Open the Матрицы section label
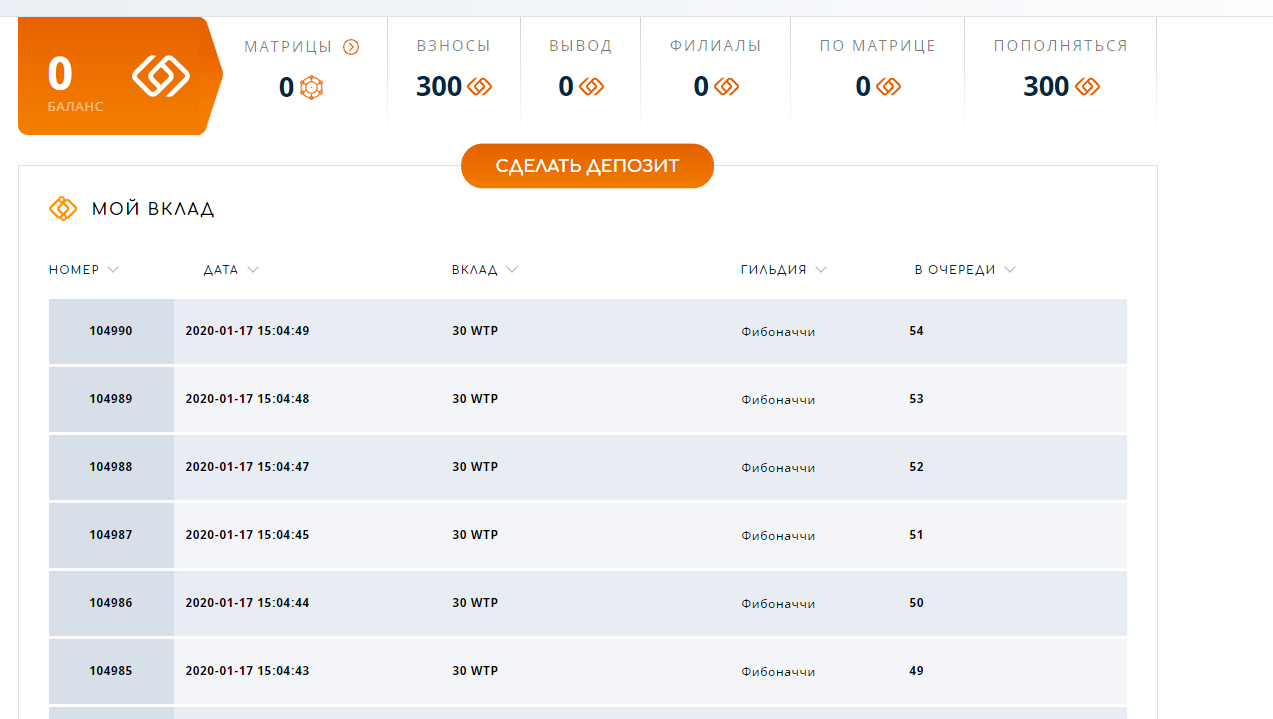The height and width of the screenshot is (719, 1273). pos(288,46)
